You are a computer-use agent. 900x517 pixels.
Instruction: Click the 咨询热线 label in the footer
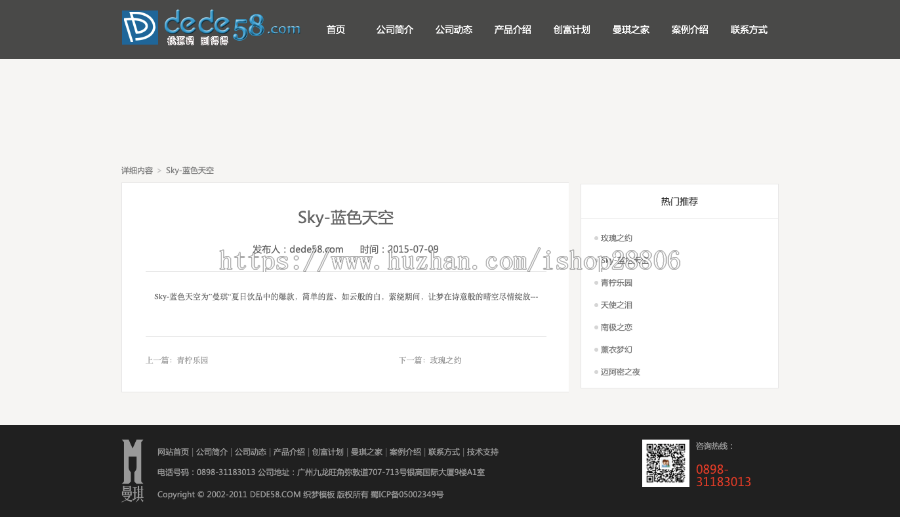coord(714,446)
